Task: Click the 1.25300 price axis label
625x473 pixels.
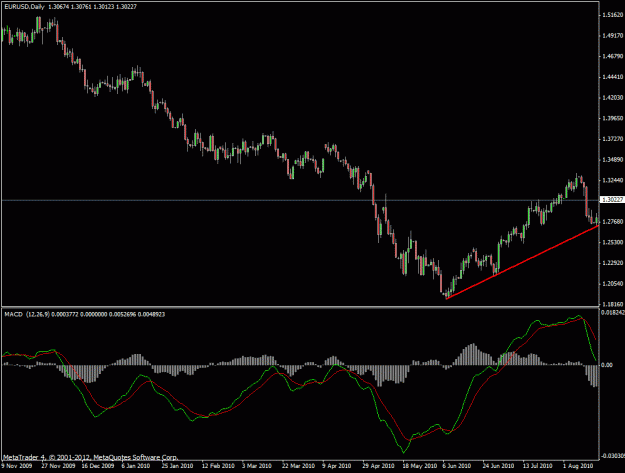Action: (x=613, y=242)
